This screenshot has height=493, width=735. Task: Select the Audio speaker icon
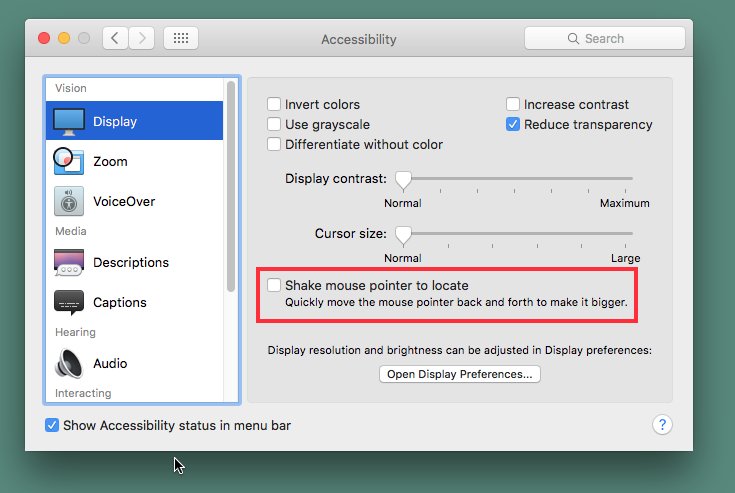pyautogui.click(x=69, y=363)
